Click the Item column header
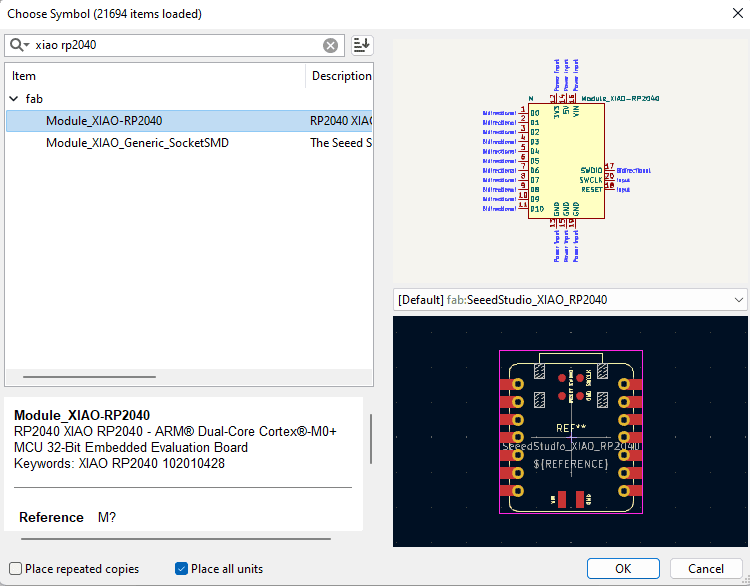The height and width of the screenshot is (586, 750). [155, 76]
